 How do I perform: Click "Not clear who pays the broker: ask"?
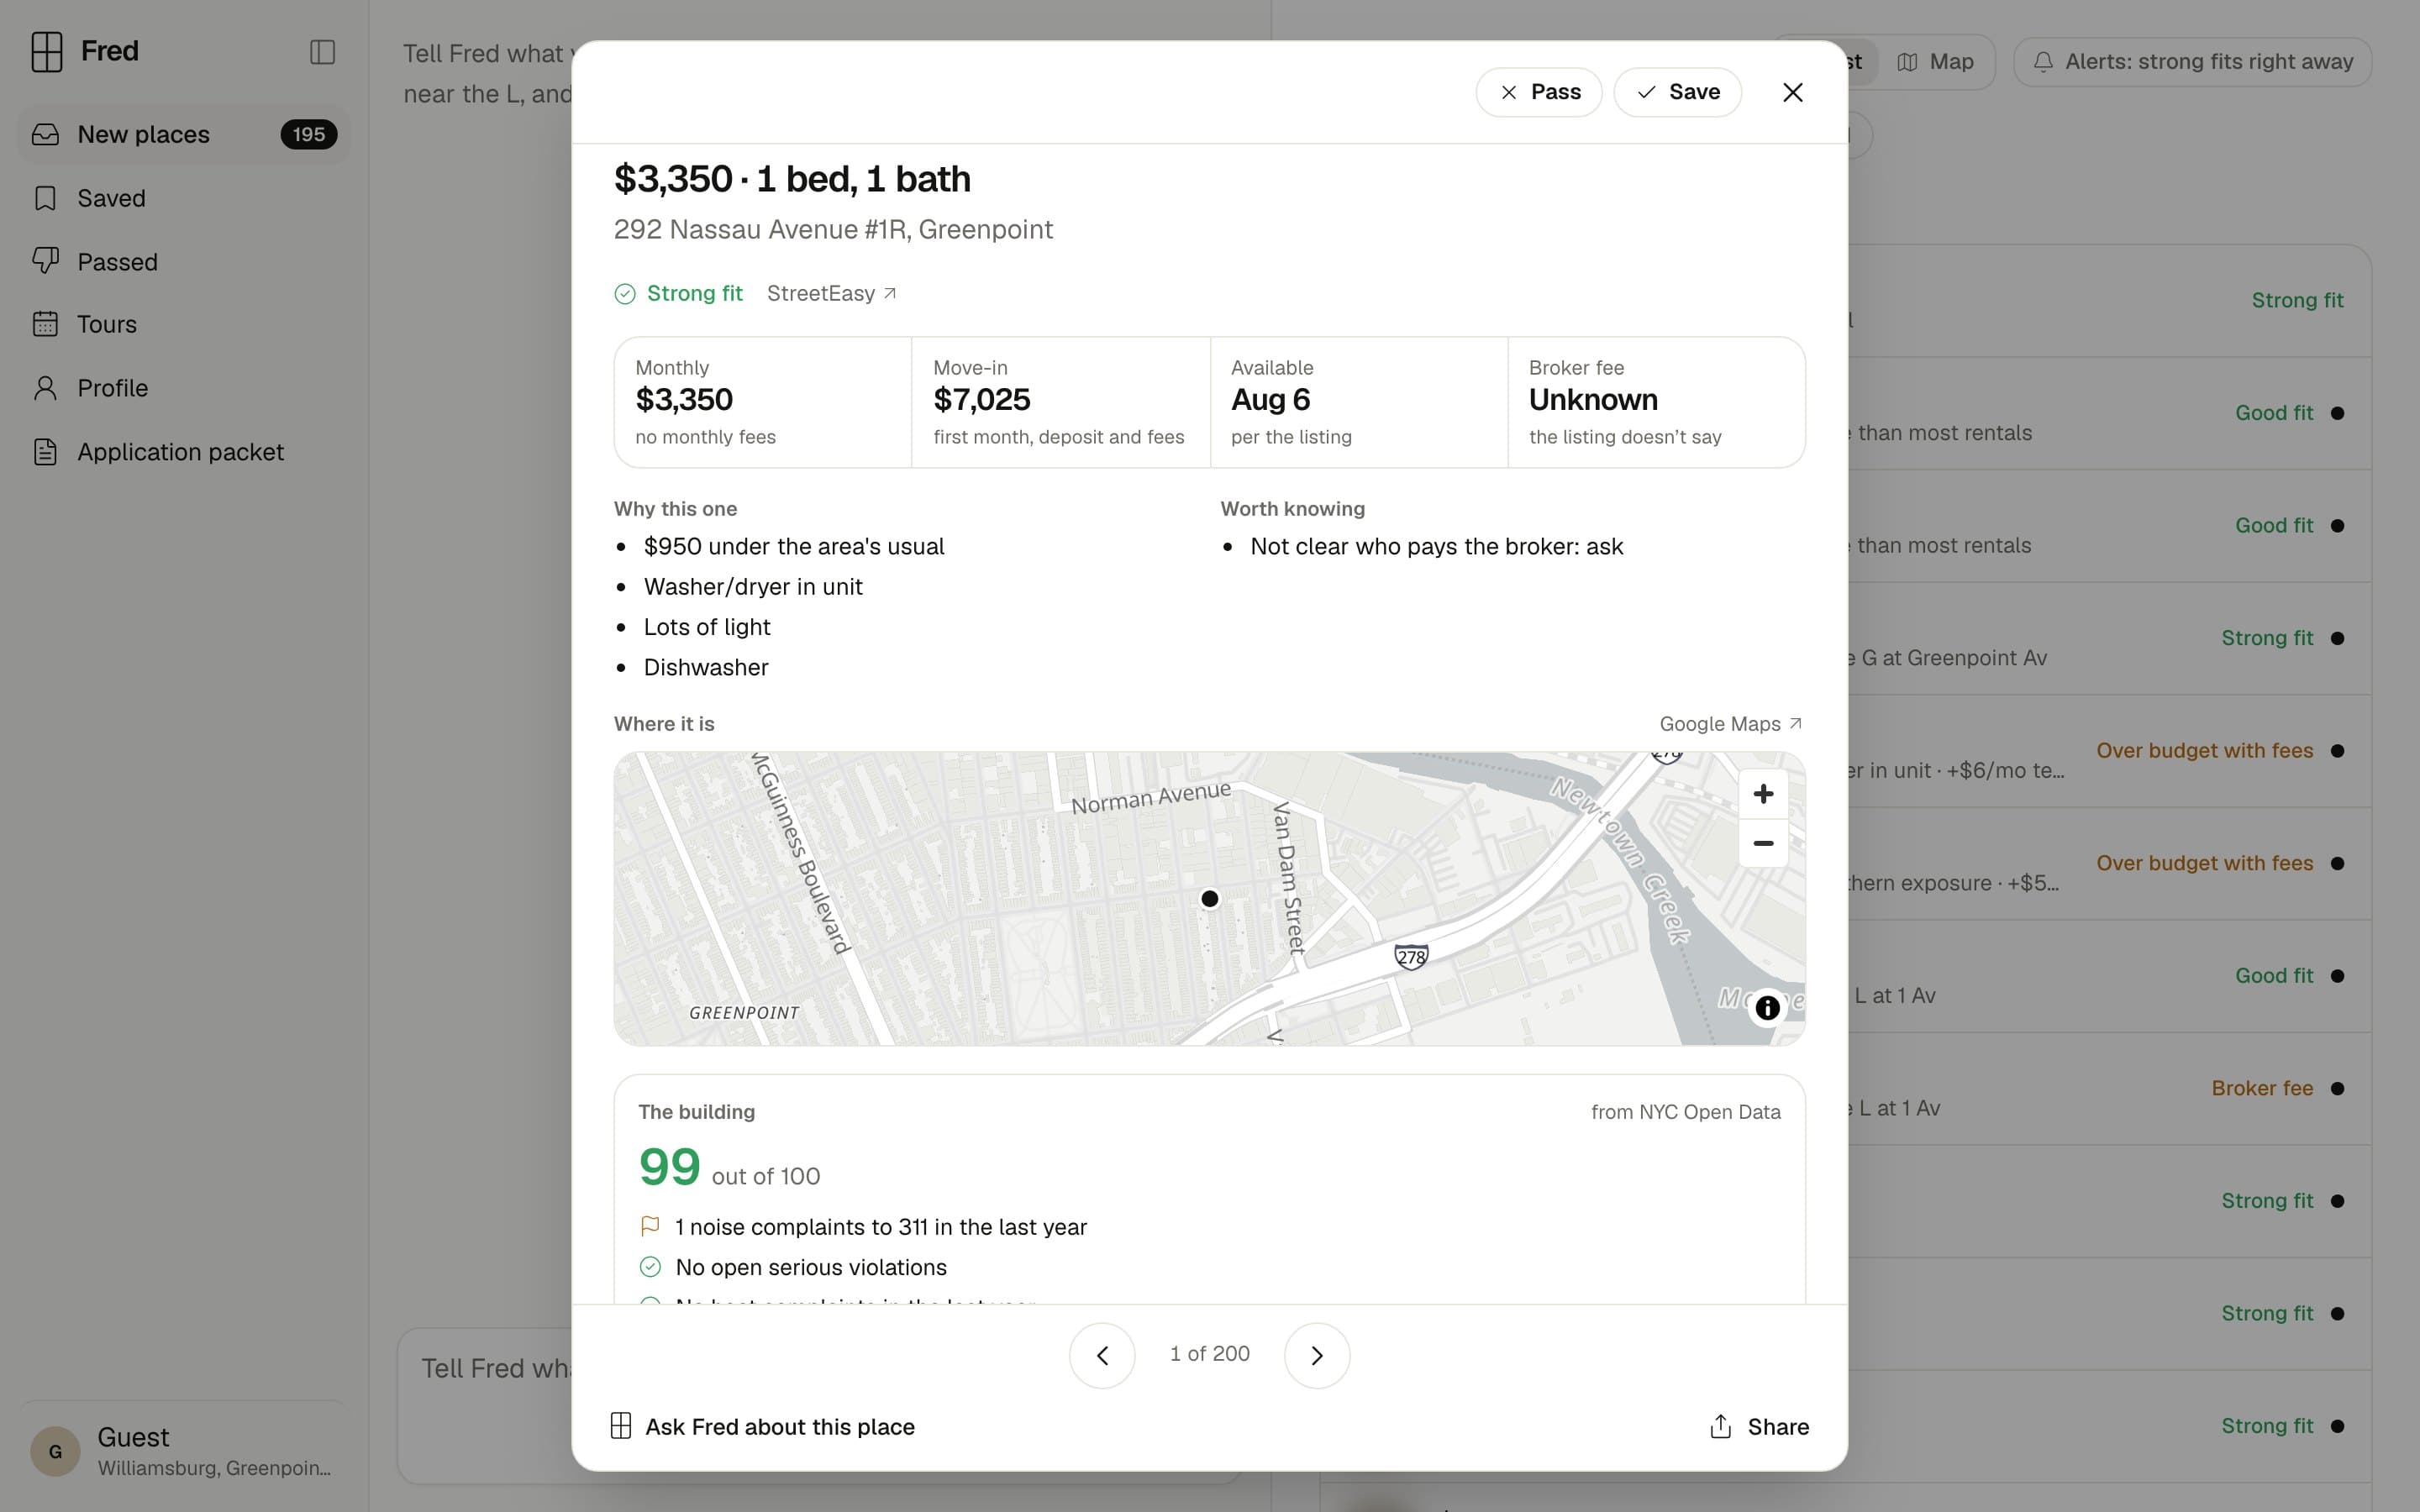coord(1436,546)
